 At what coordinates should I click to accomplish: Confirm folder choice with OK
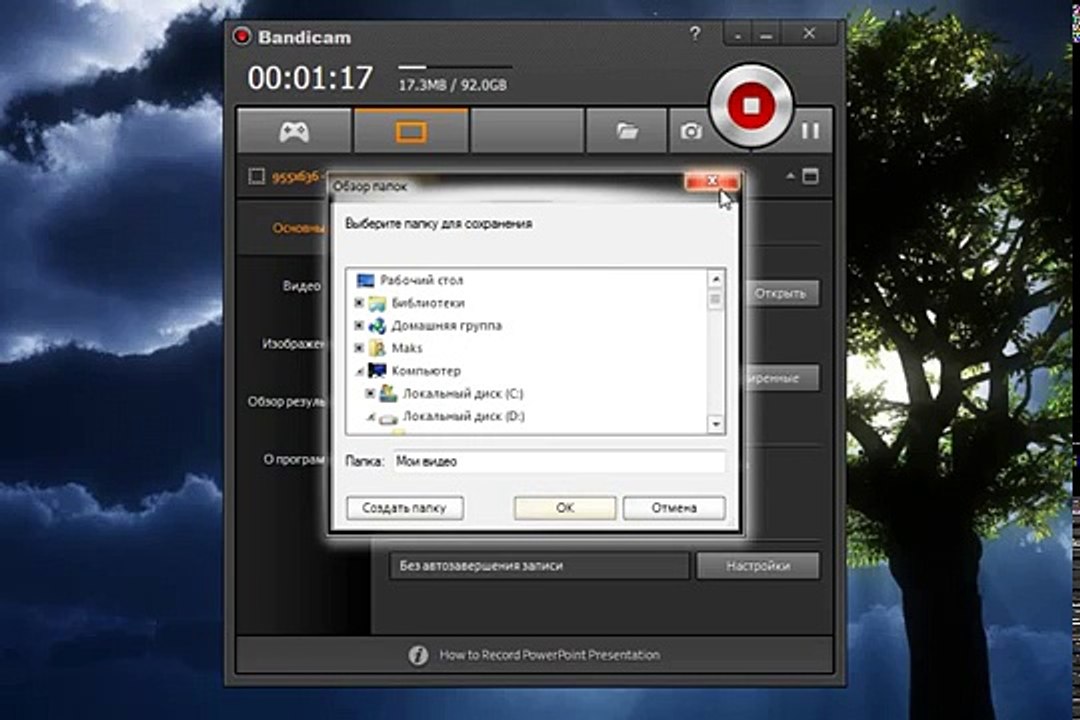(x=565, y=508)
